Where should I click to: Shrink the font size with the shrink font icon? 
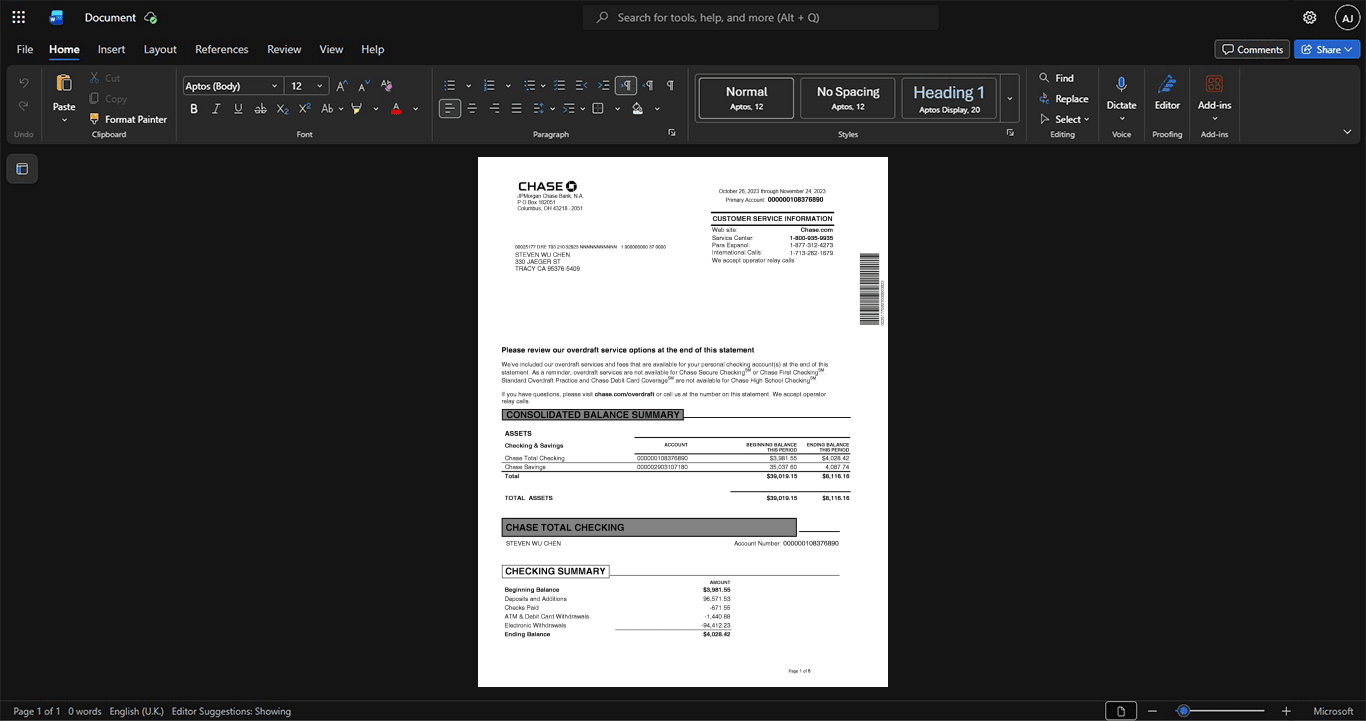pos(364,86)
